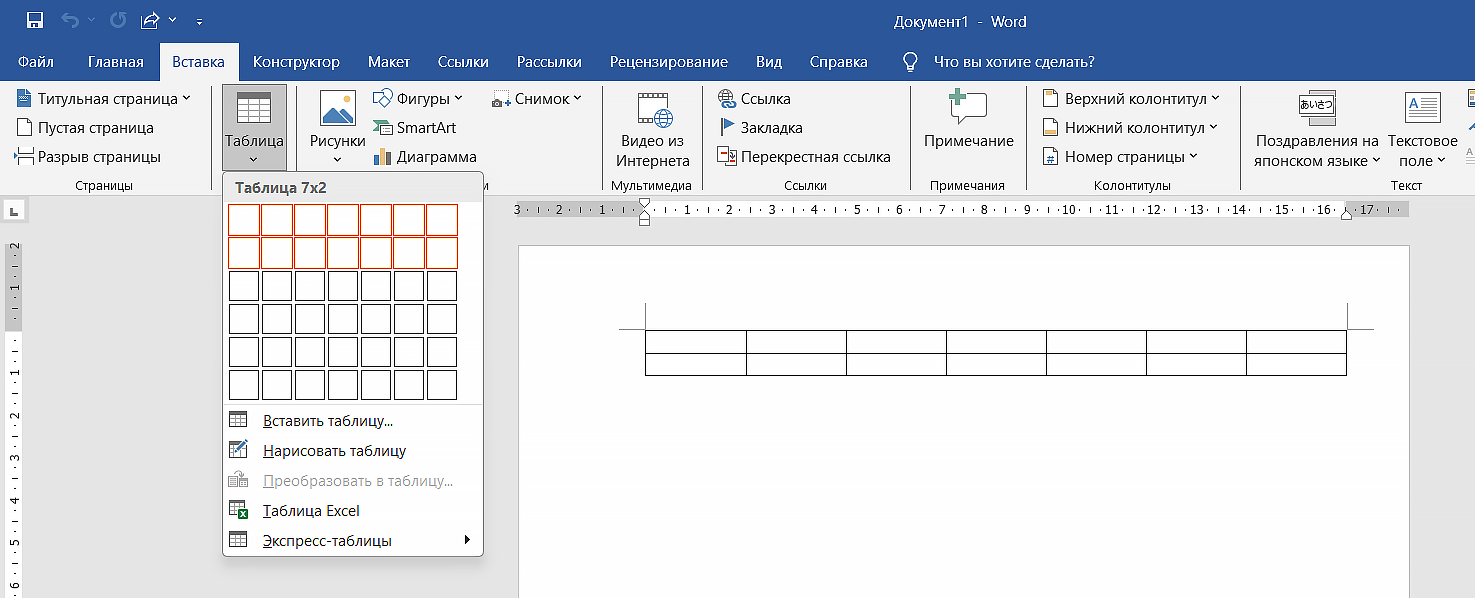This screenshot has width=1475, height=598.
Task: Click the Undo arrow icon
Action: pyautogui.click(x=69, y=21)
